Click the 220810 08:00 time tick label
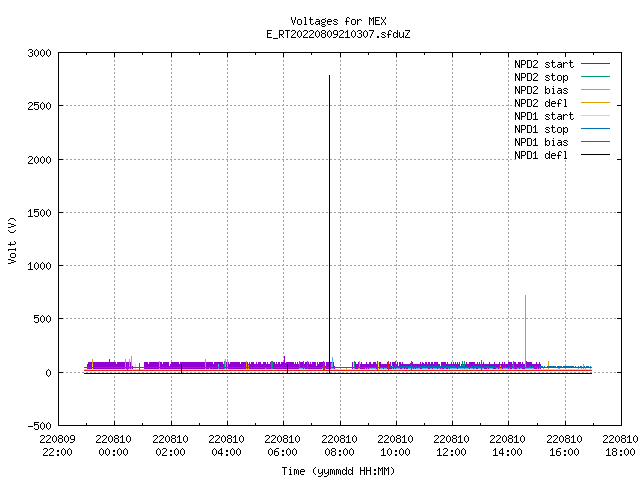 [x=339, y=446]
